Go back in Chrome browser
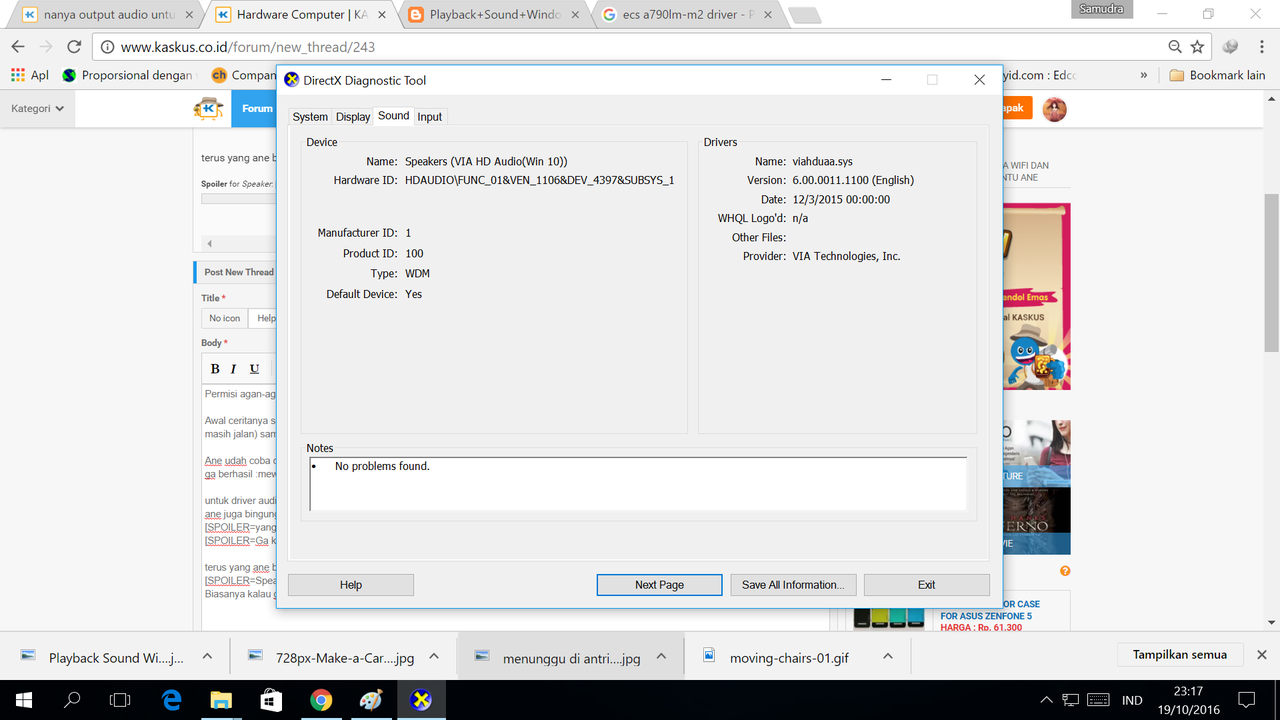This screenshot has width=1280, height=720. point(18,47)
